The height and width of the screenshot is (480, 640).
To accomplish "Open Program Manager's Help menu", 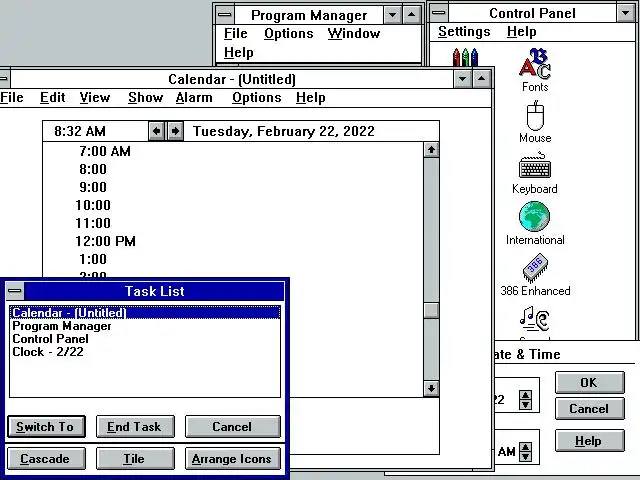I will tap(239, 52).
